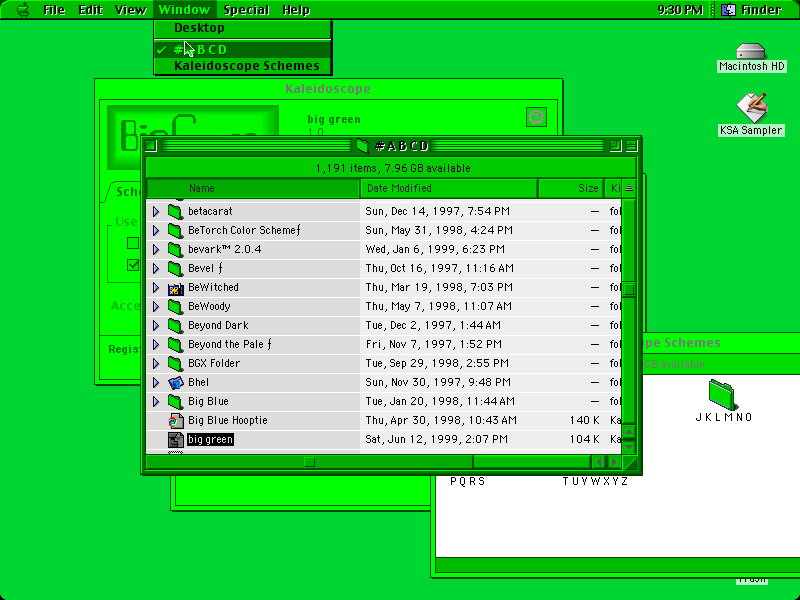Untick the checked checkbox in Kaleidoscope window
Viewport: 800px width, 600px height.
click(x=133, y=265)
